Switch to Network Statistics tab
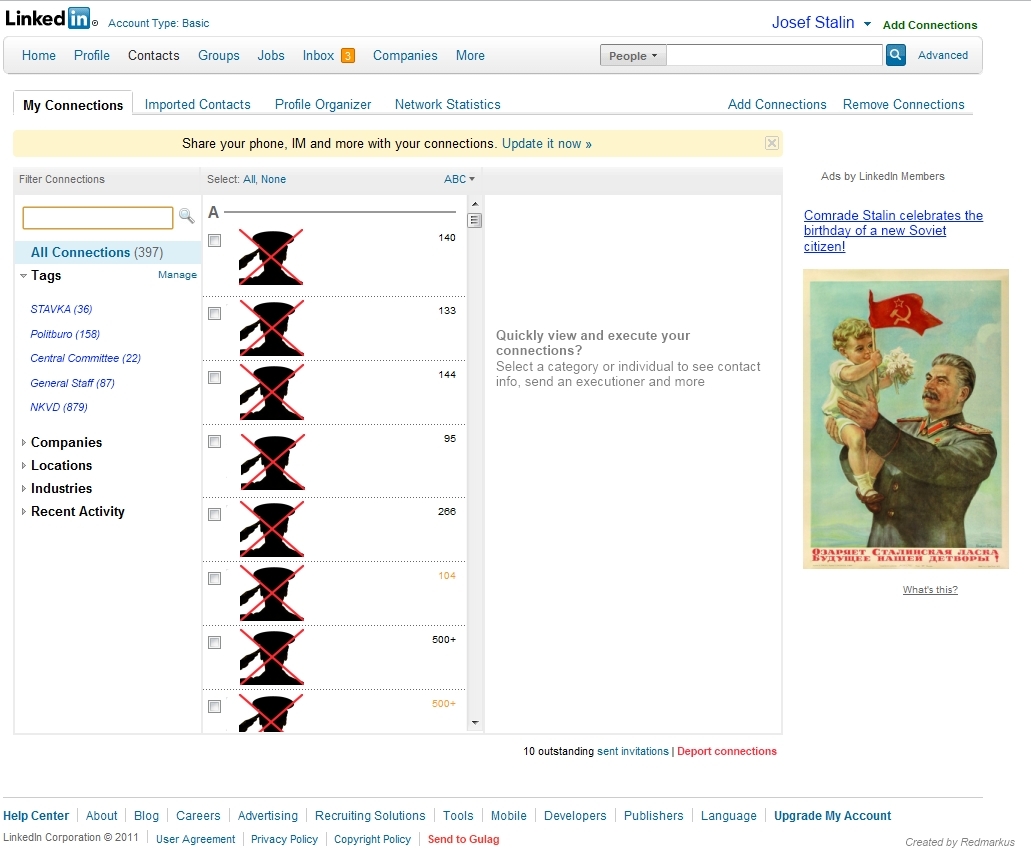The width and height of the screenshot is (1031, 861). (447, 105)
